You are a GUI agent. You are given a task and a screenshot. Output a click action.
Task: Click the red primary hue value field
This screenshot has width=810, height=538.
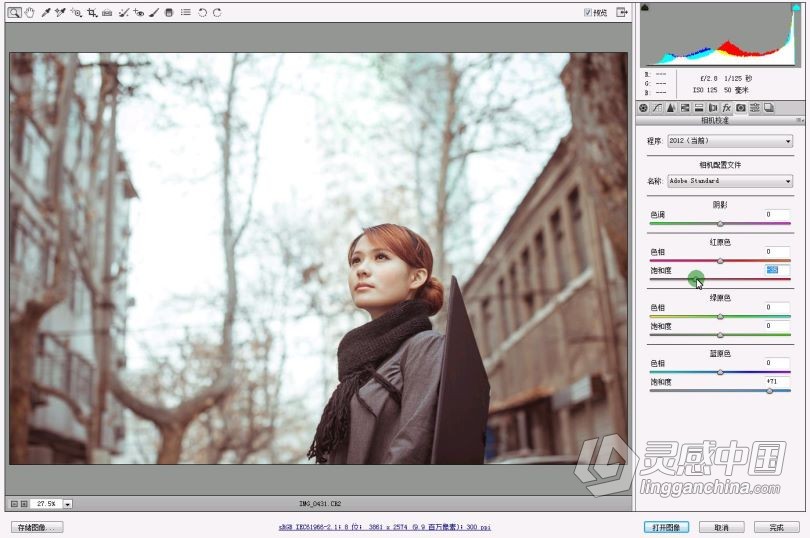(x=777, y=252)
